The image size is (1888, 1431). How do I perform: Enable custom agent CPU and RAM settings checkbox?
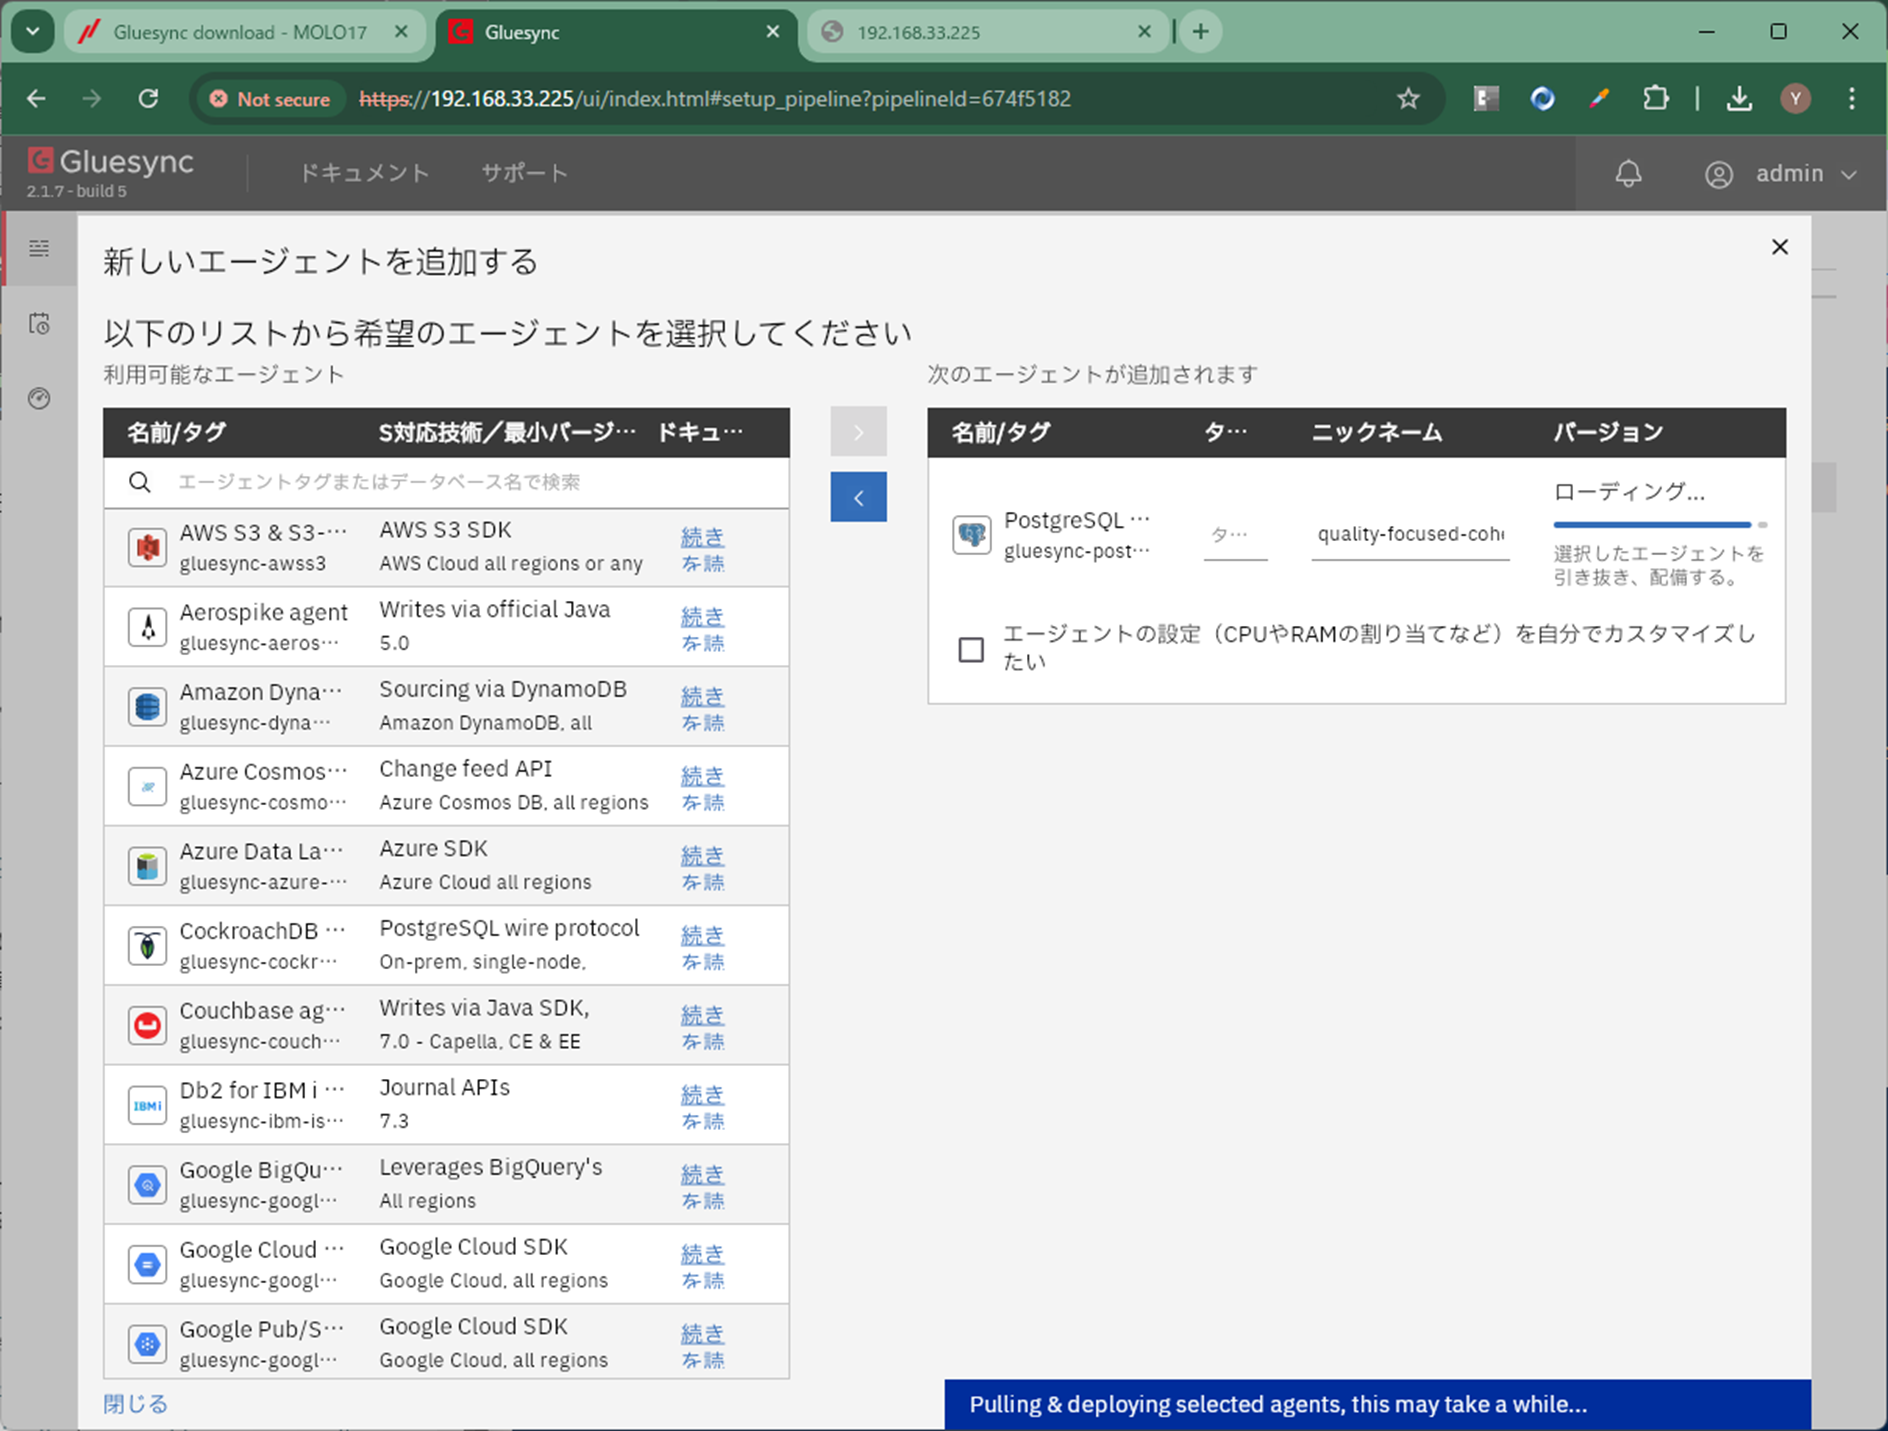[x=971, y=649]
